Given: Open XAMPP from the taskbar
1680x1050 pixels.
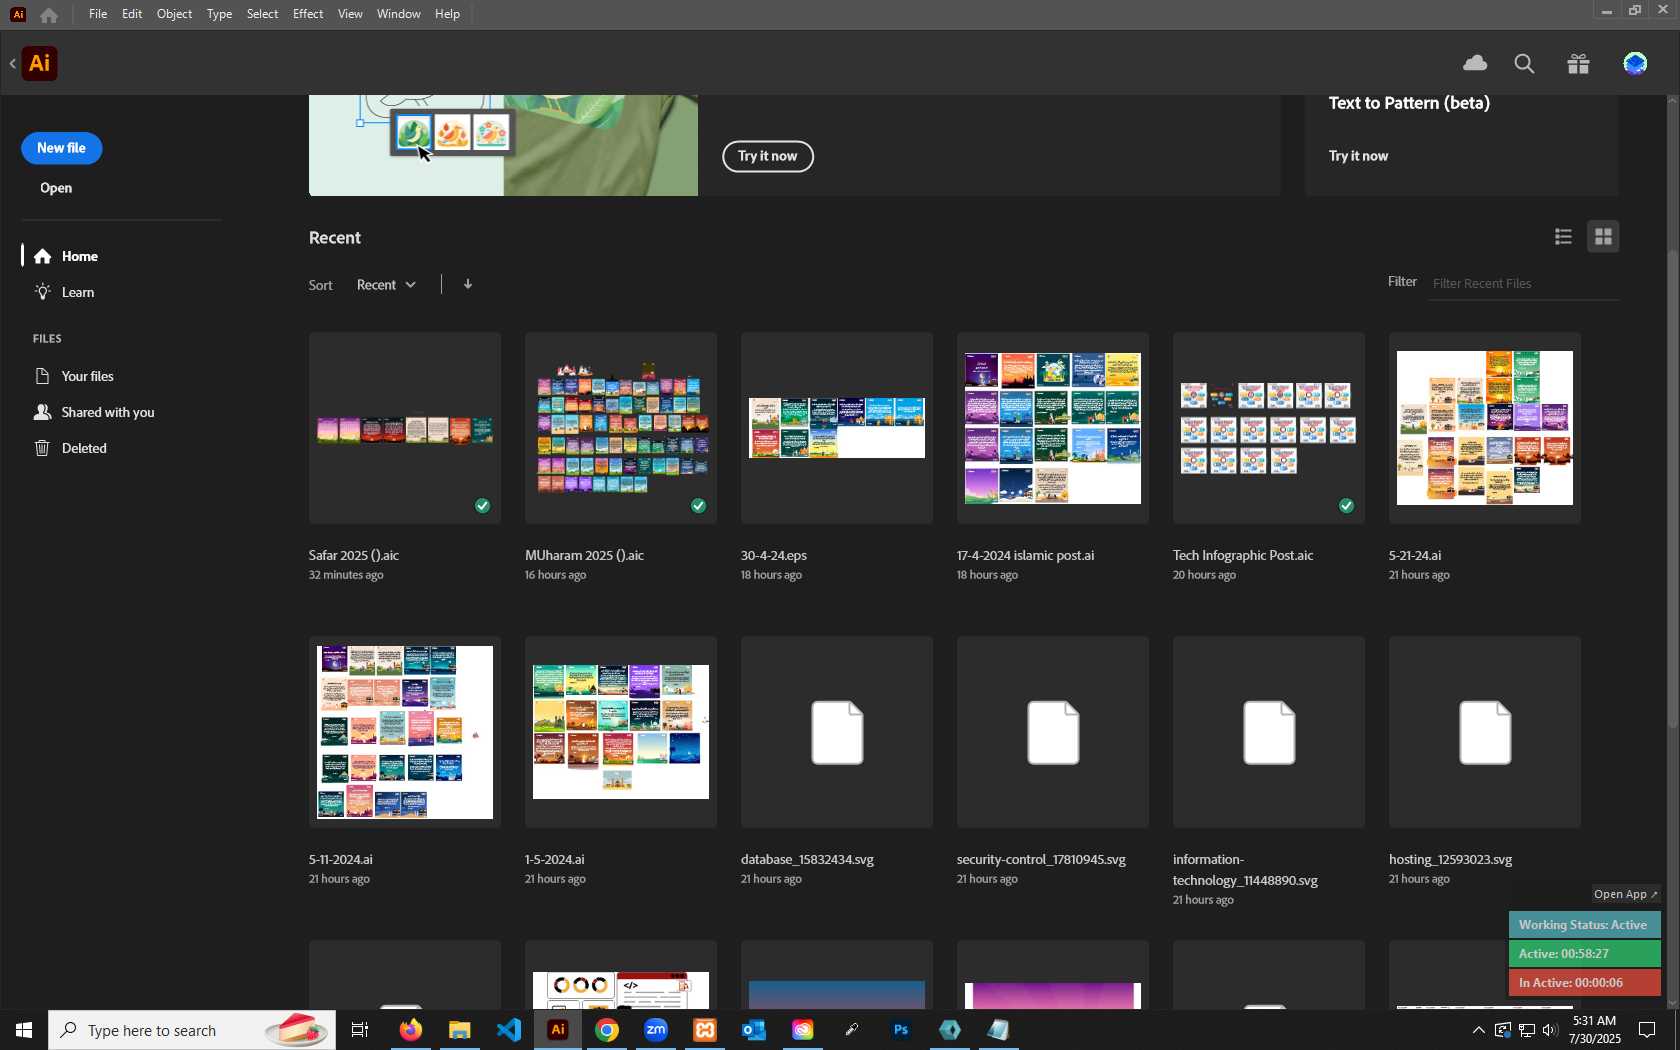Looking at the screenshot, I should tap(705, 1030).
